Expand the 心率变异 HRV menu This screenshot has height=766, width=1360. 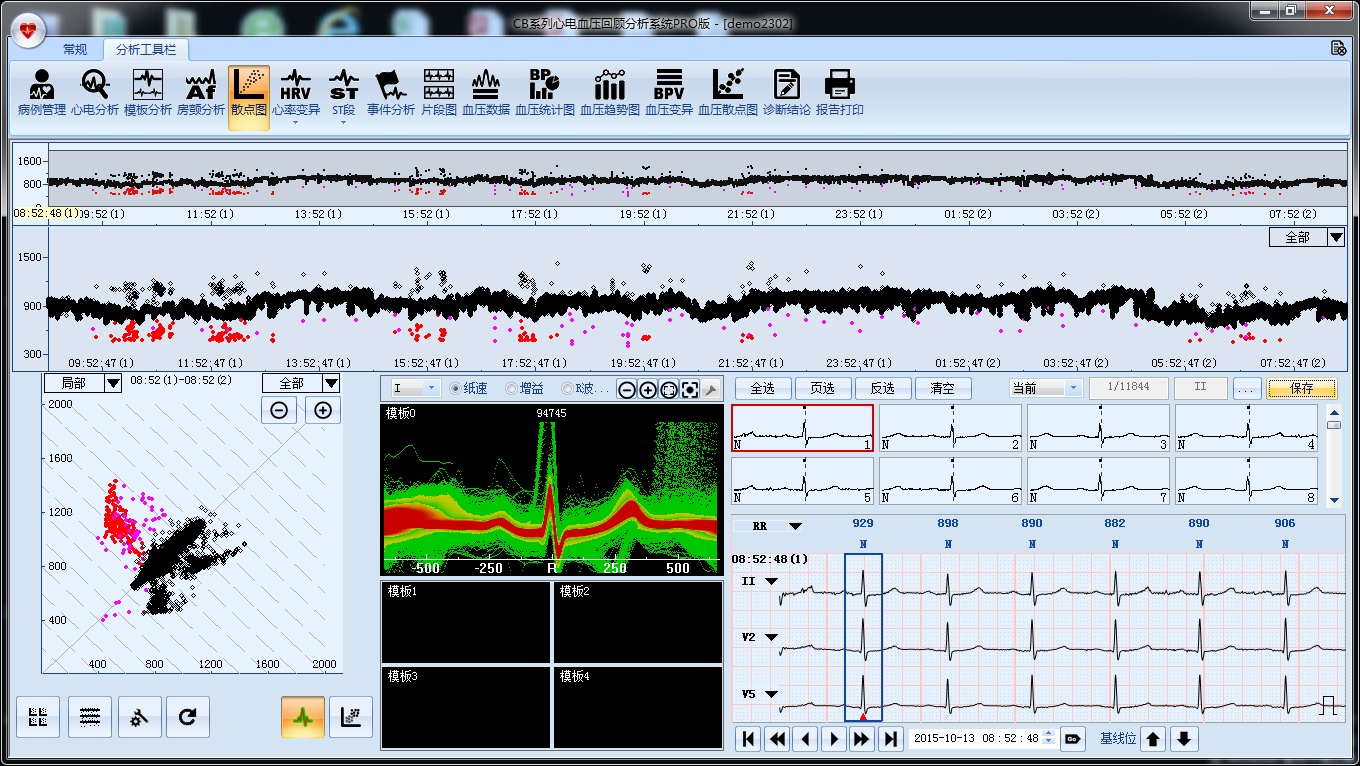[x=295, y=123]
